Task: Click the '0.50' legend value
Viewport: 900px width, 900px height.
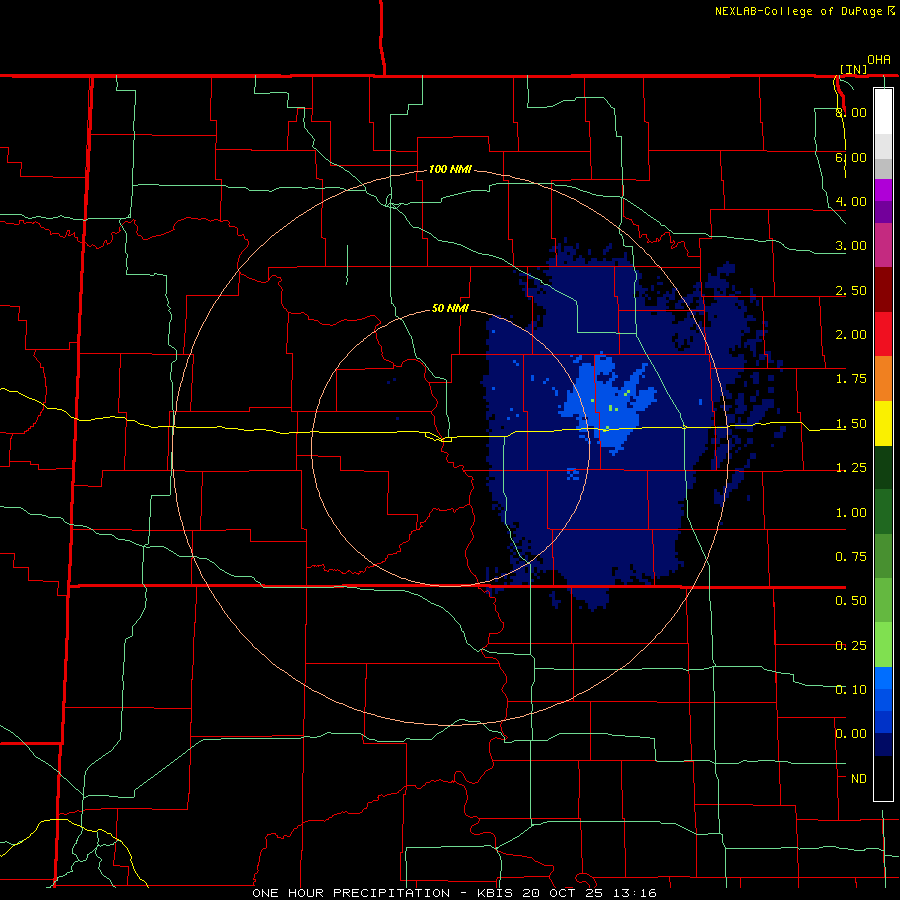Action: [x=851, y=601]
